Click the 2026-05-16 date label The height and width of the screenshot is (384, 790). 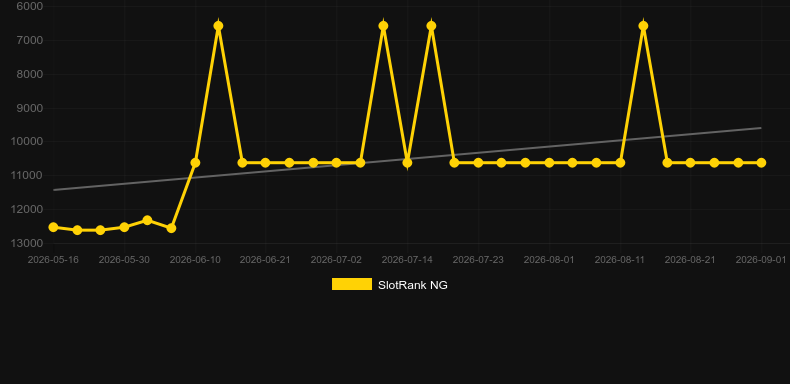(x=53, y=260)
